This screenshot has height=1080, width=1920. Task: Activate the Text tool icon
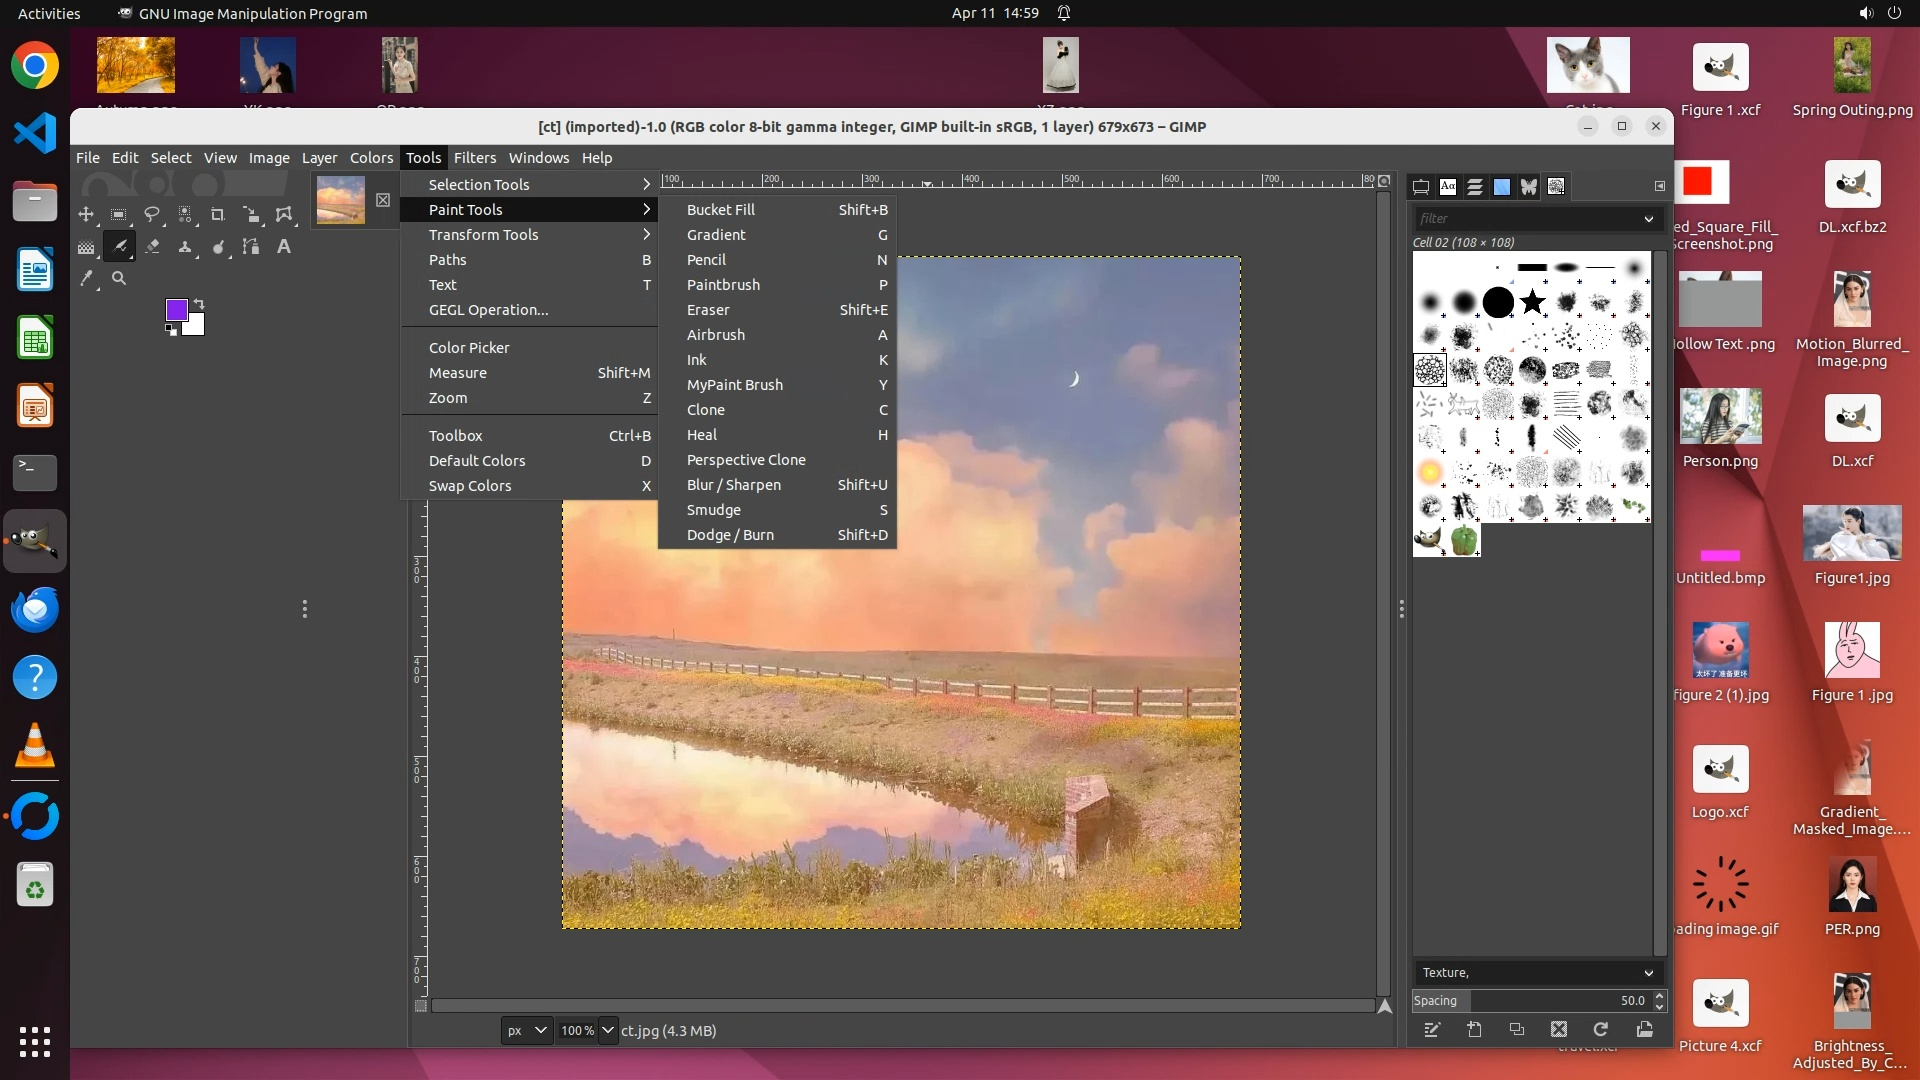284,246
